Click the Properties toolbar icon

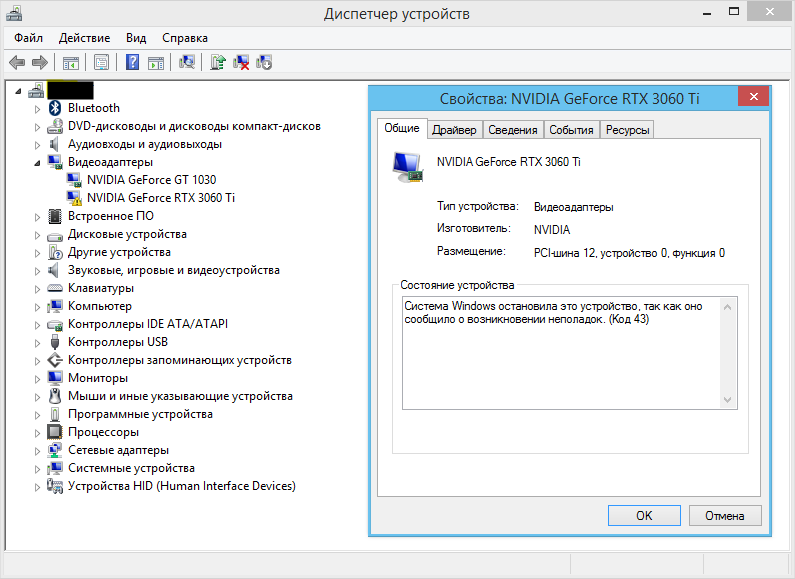pos(101,63)
